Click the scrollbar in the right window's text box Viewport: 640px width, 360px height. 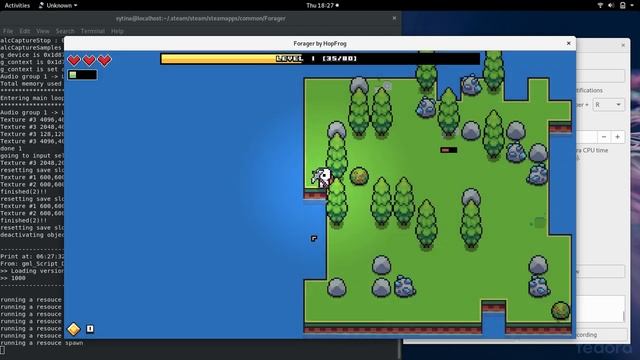(x=623, y=316)
